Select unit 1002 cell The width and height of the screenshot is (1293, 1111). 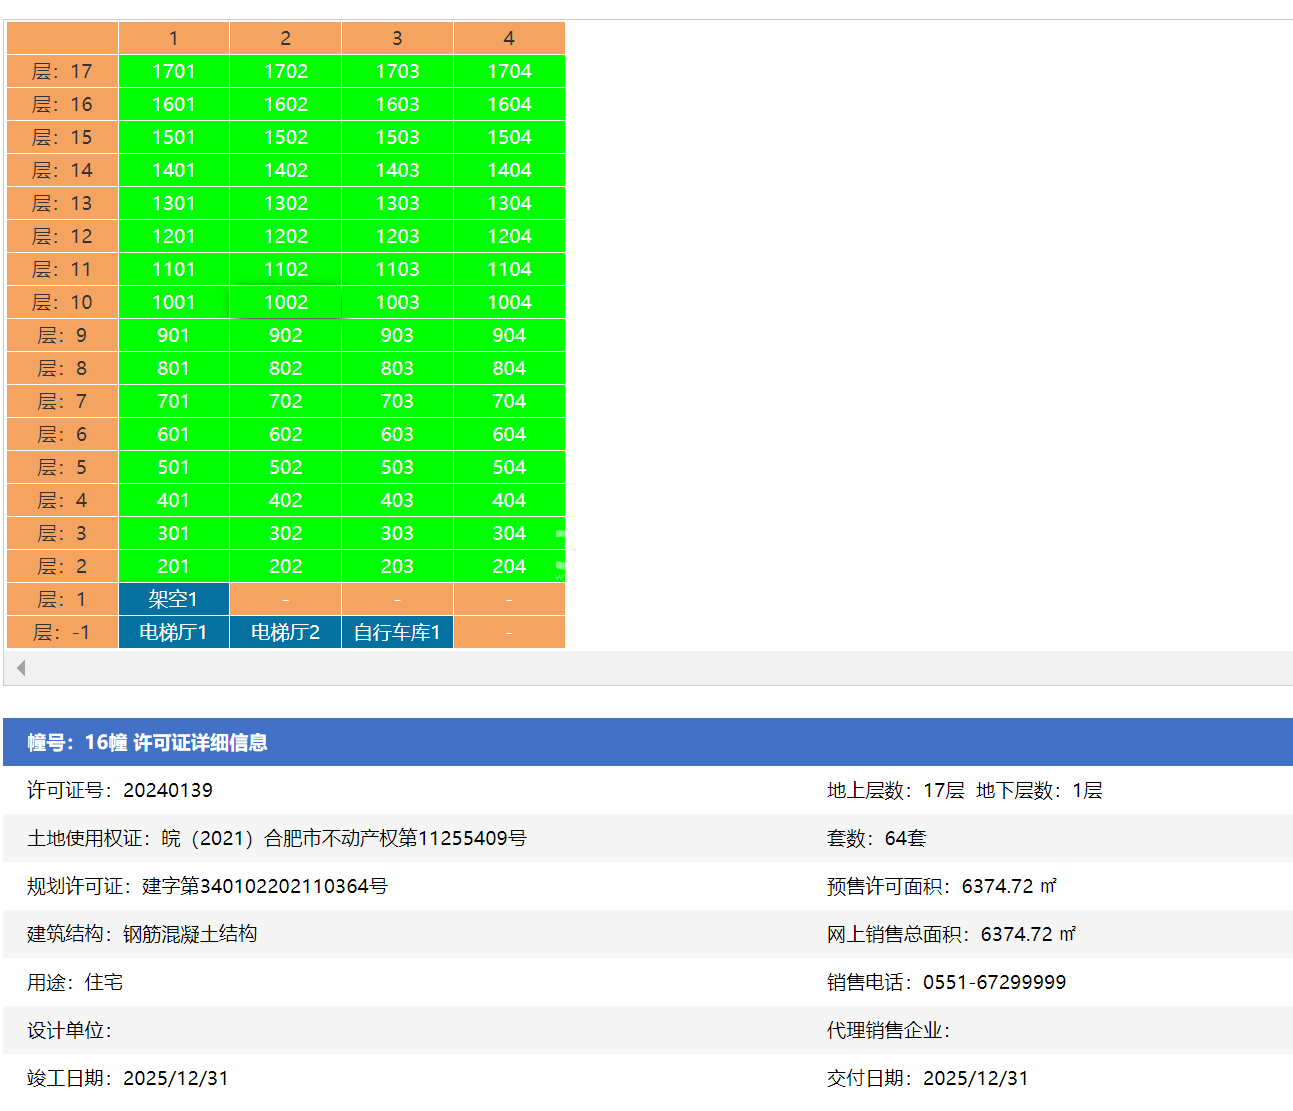click(286, 302)
